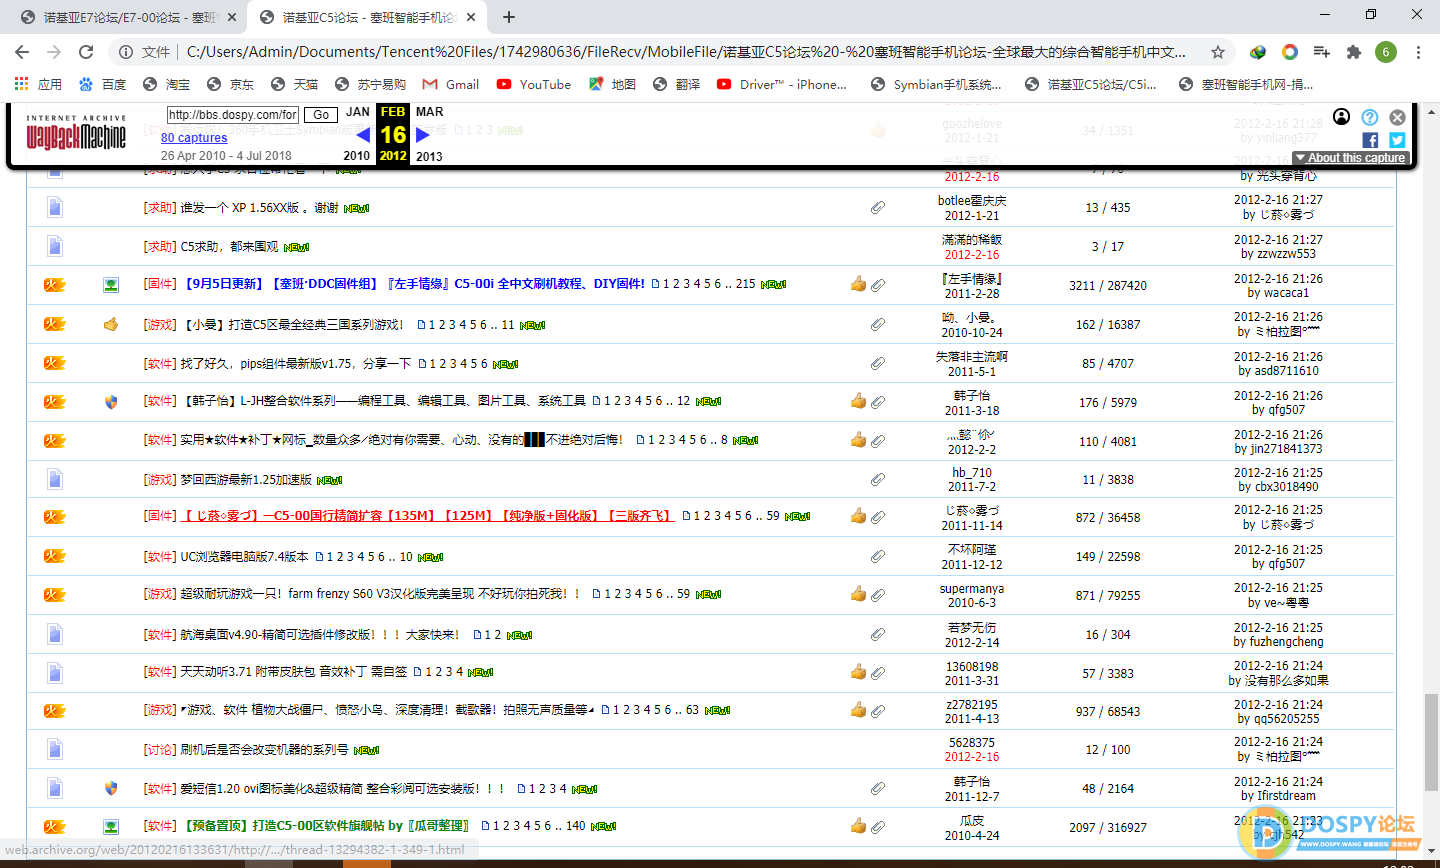This screenshot has width=1440, height=868.
Task: Open Wayback help question mark icon
Action: coord(1370,117)
